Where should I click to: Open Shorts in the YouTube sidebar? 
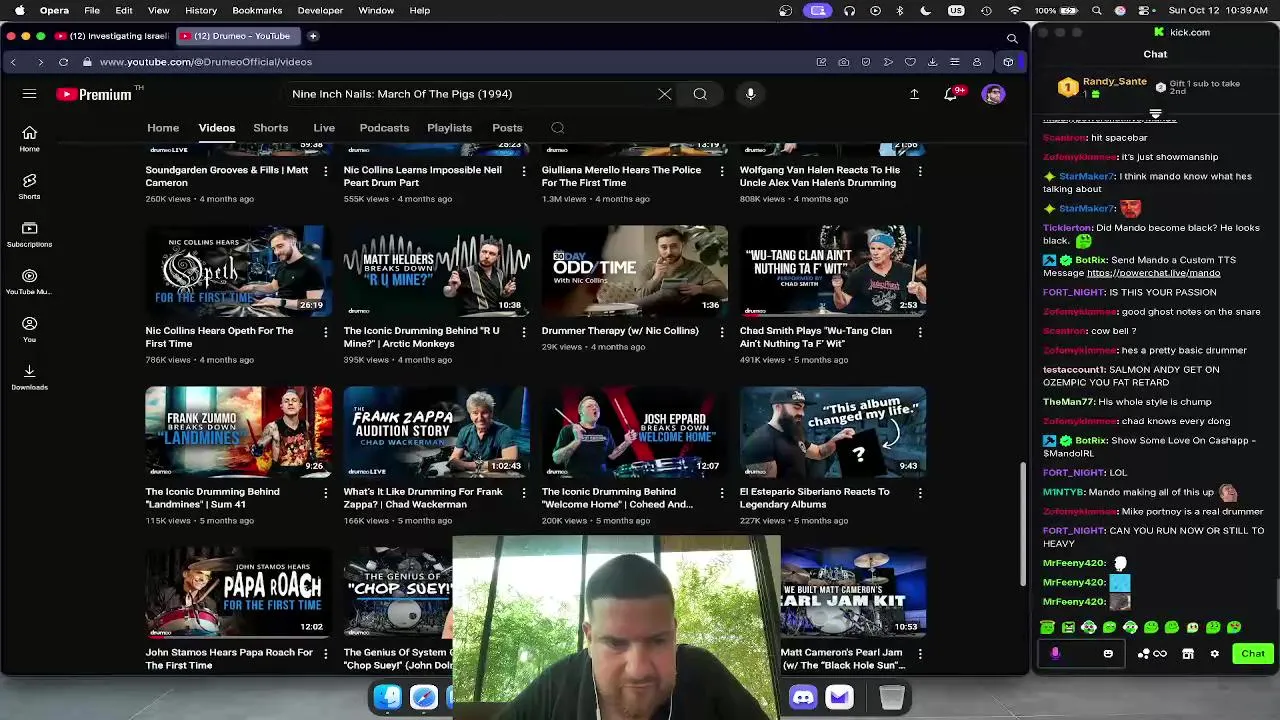(29, 186)
